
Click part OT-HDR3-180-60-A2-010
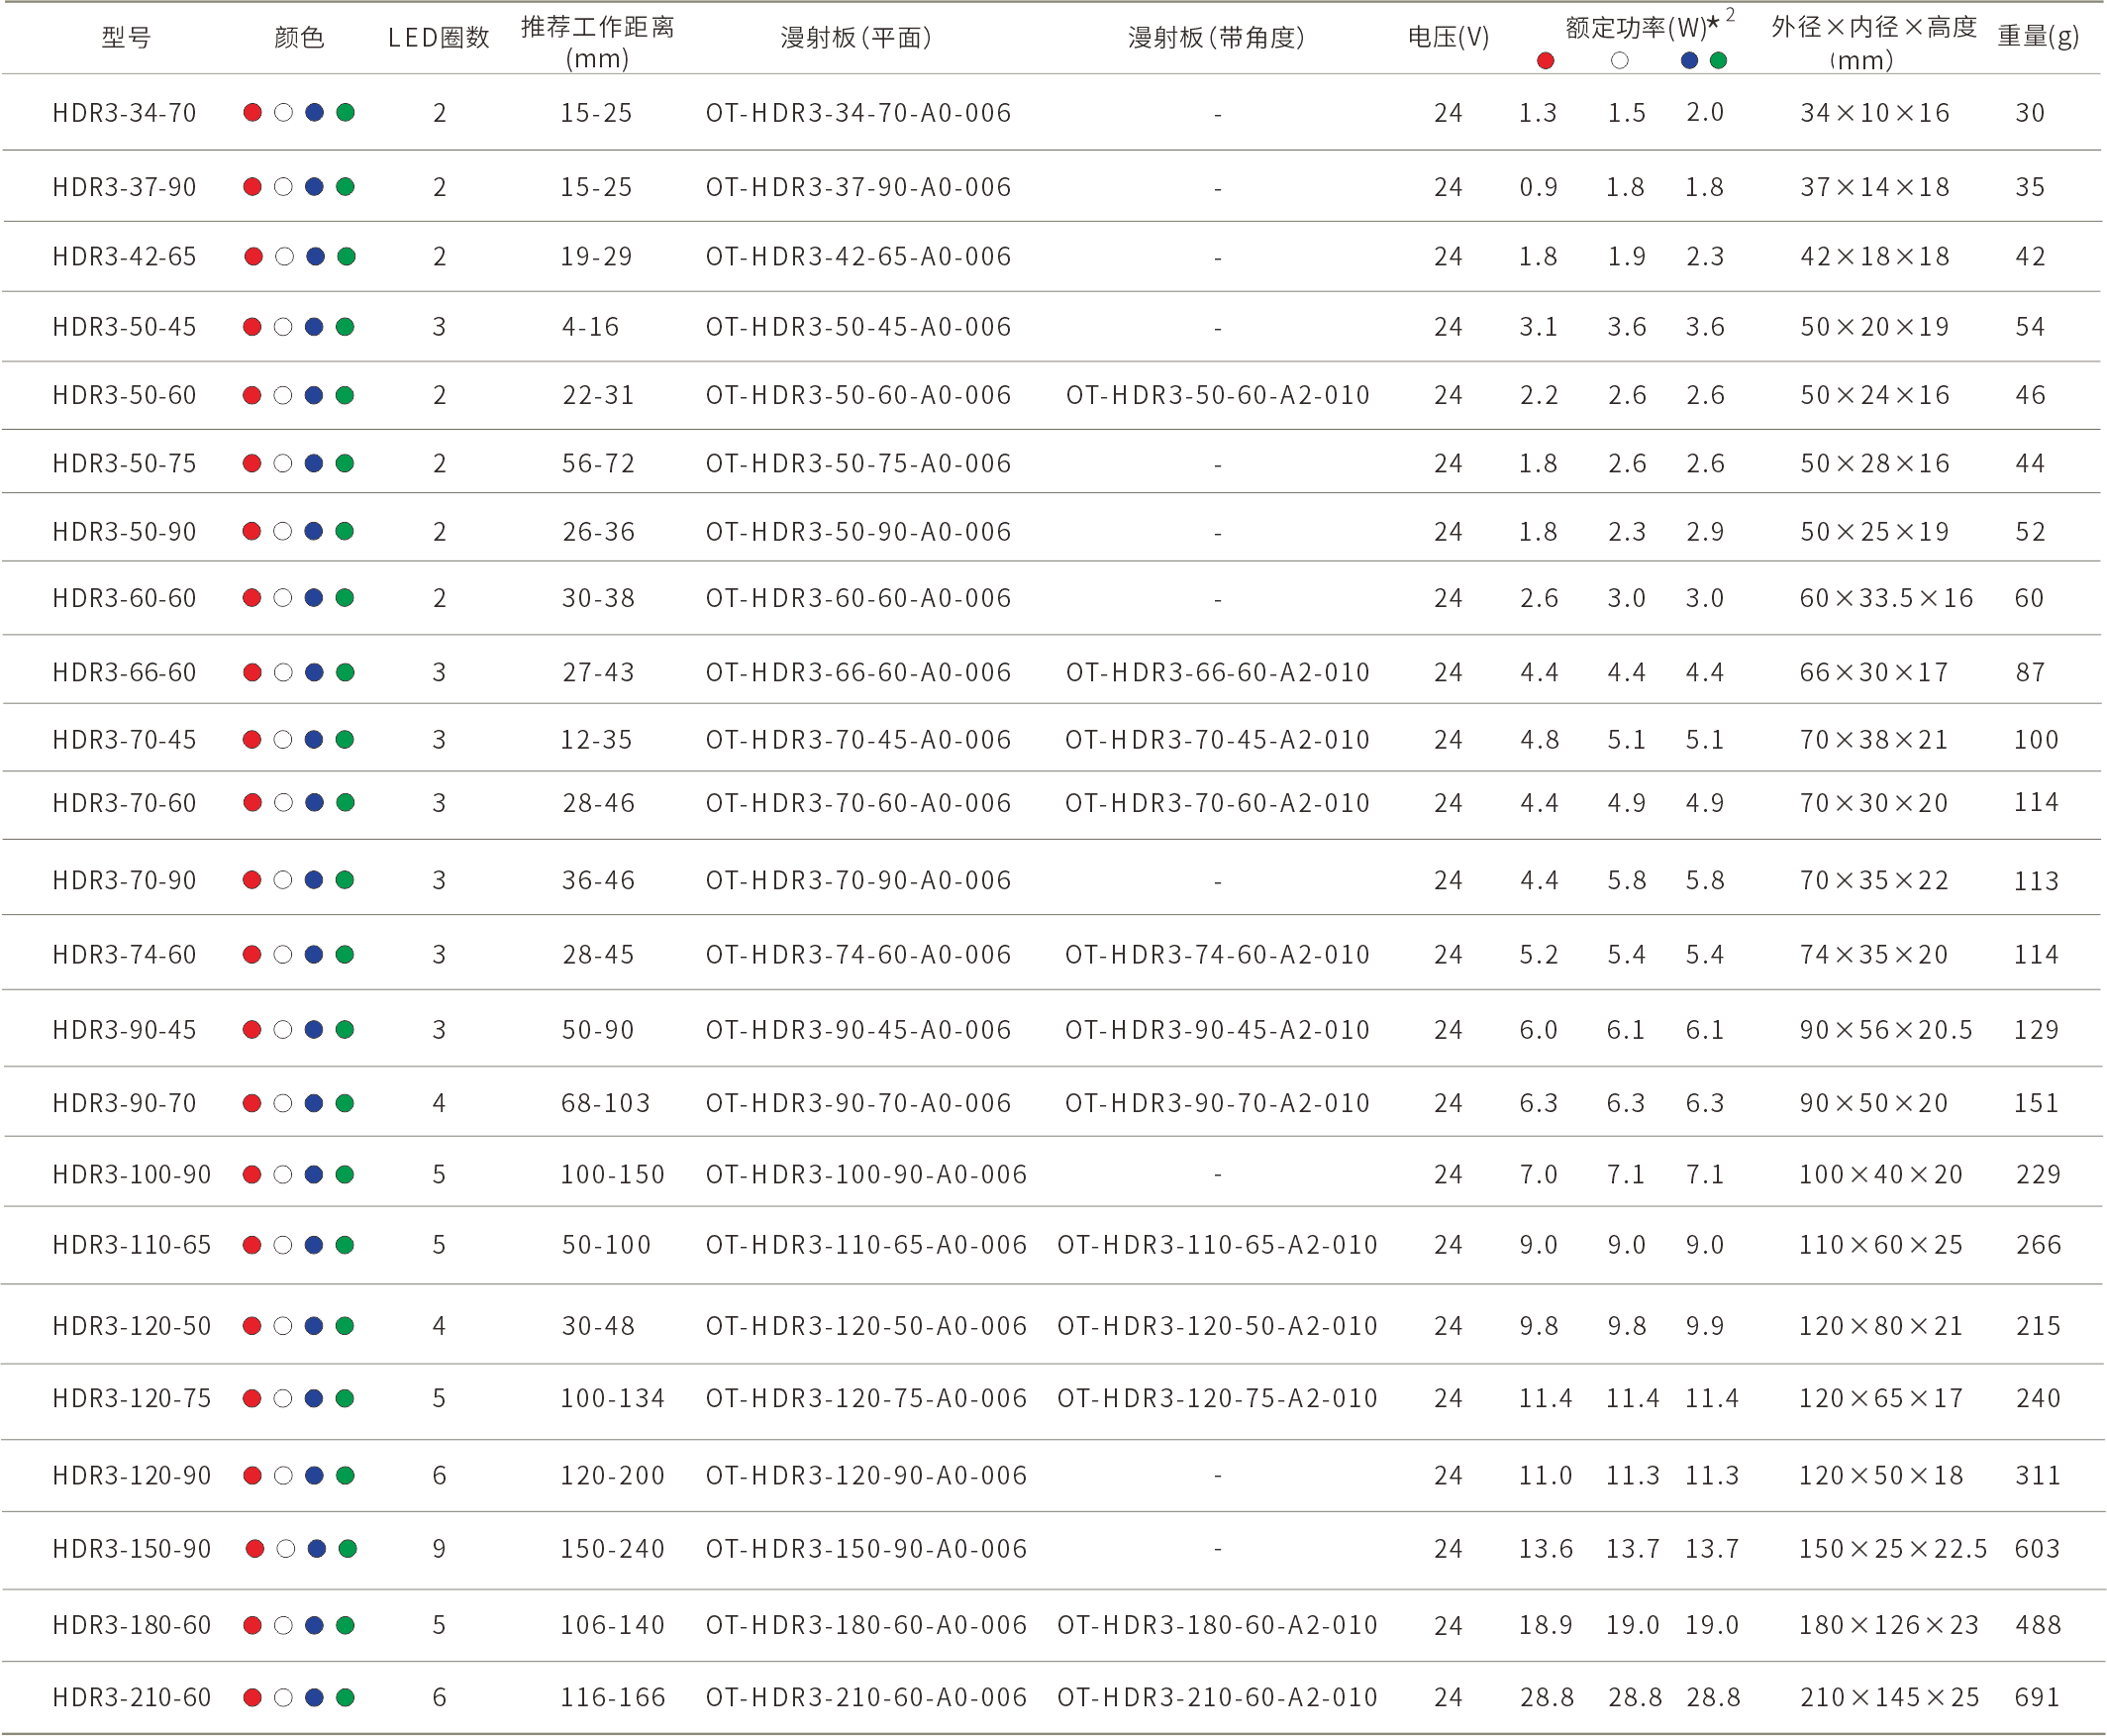coord(1217,1625)
